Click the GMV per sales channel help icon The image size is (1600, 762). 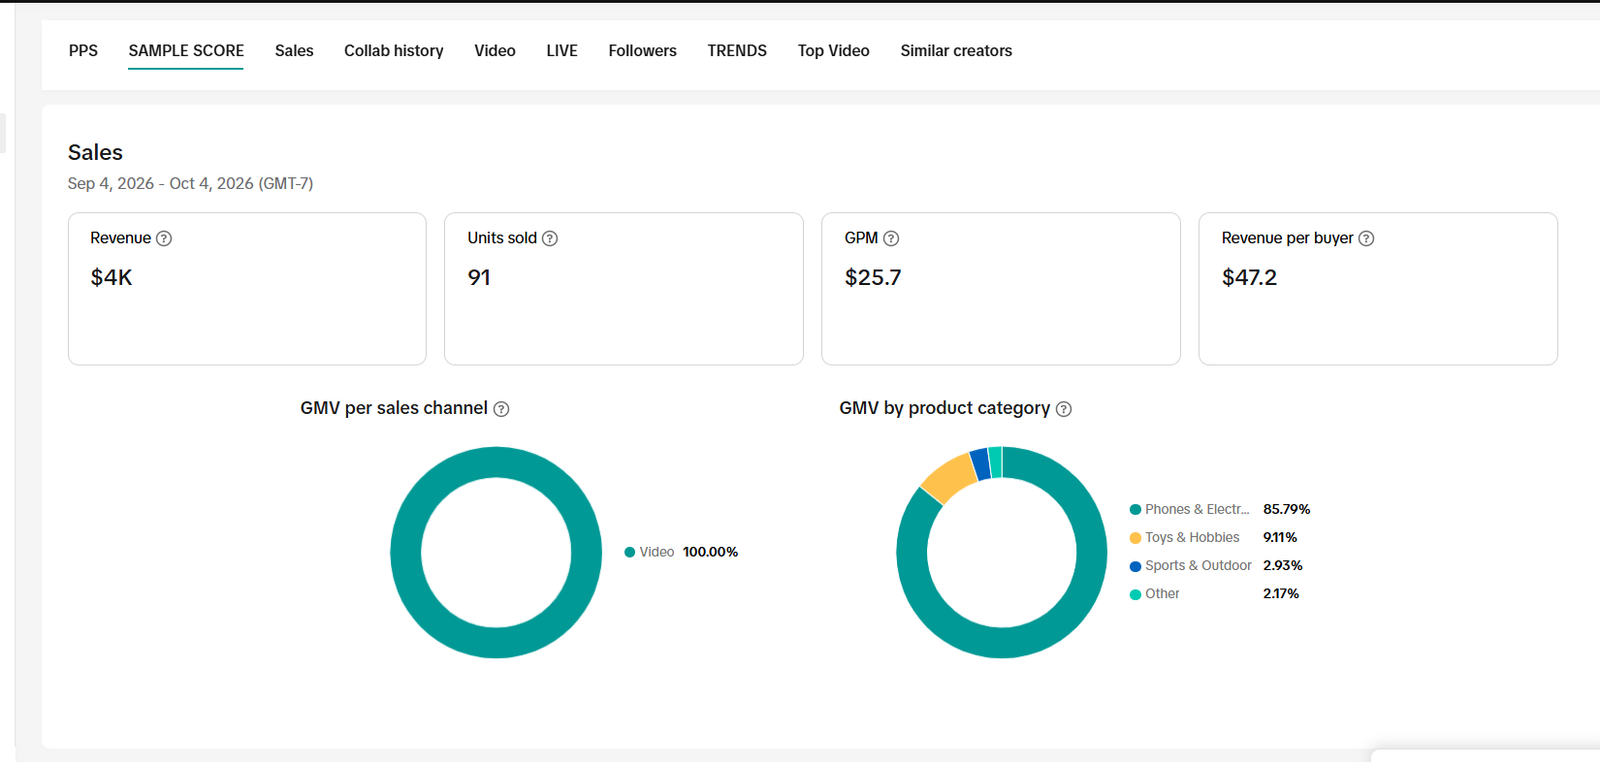(502, 409)
